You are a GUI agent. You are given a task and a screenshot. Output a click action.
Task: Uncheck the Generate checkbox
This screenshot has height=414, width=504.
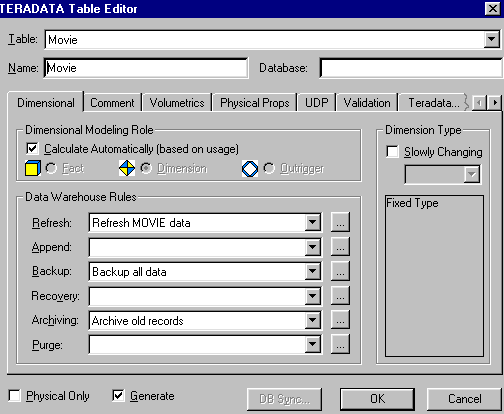click(118, 396)
